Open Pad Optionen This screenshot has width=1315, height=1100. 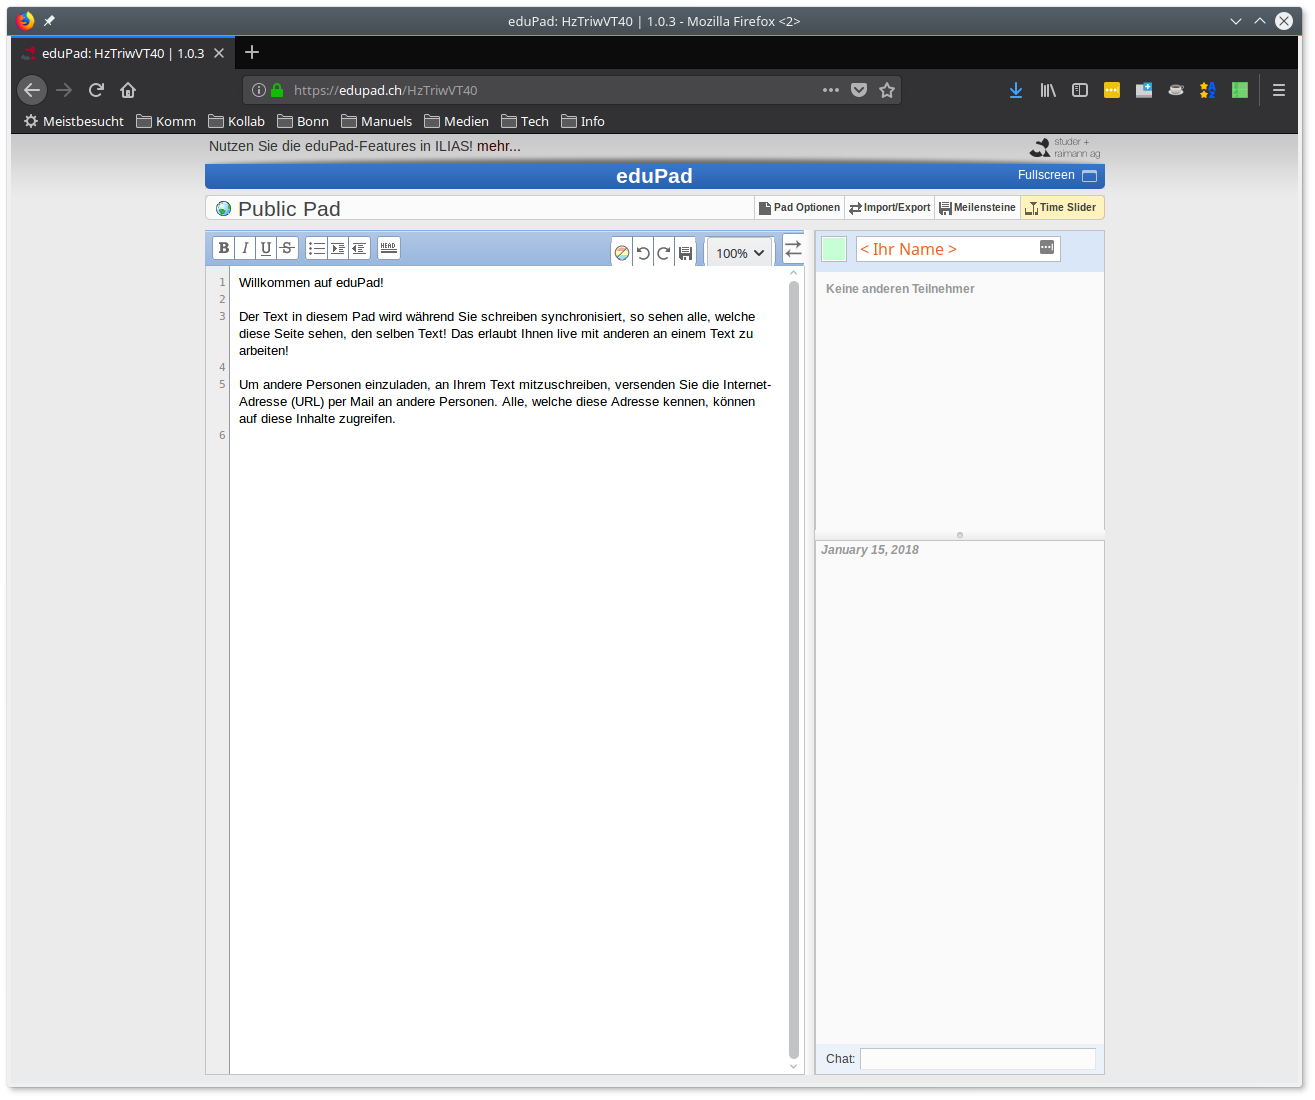coord(799,208)
